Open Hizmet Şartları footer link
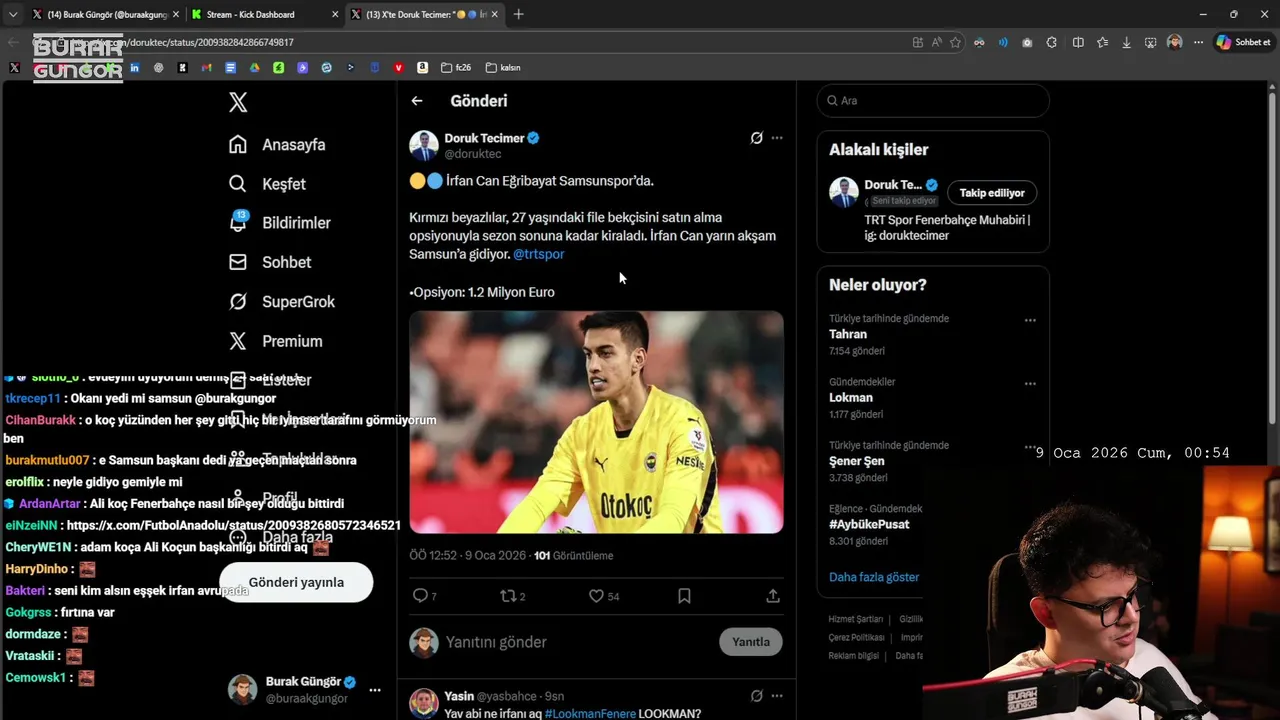The image size is (1280, 720). pyautogui.click(x=855, y=619)
